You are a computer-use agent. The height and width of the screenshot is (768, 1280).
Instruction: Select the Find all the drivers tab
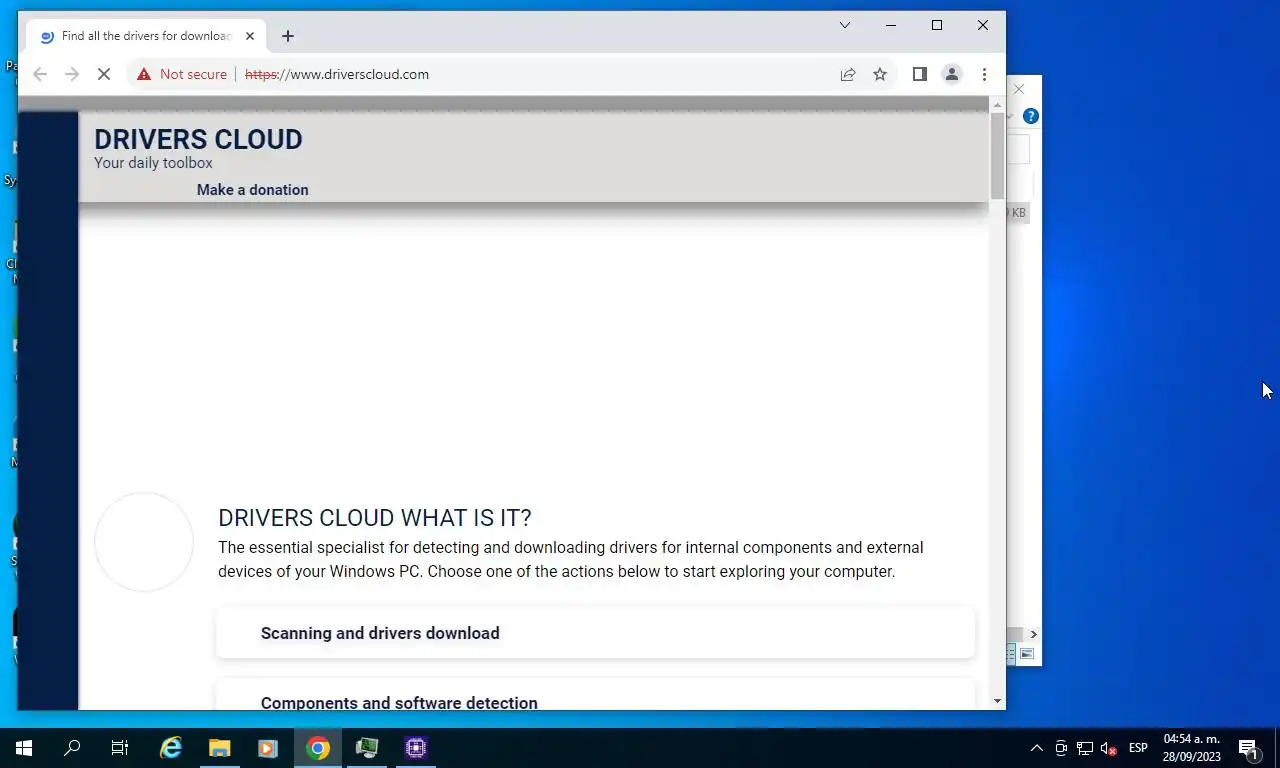pos(145,36)
